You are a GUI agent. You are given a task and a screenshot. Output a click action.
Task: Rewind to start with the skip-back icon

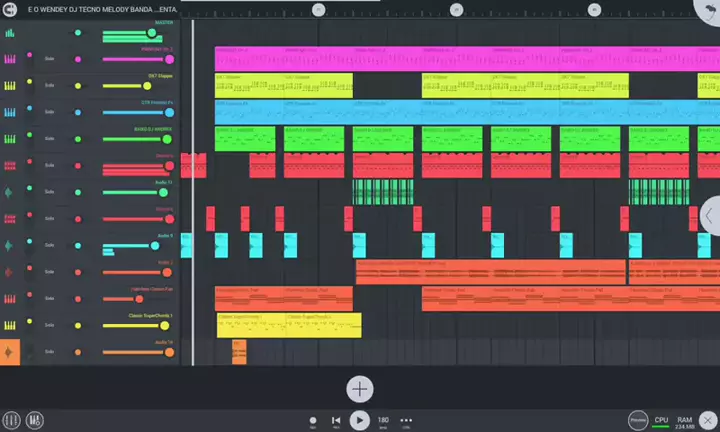336,420
